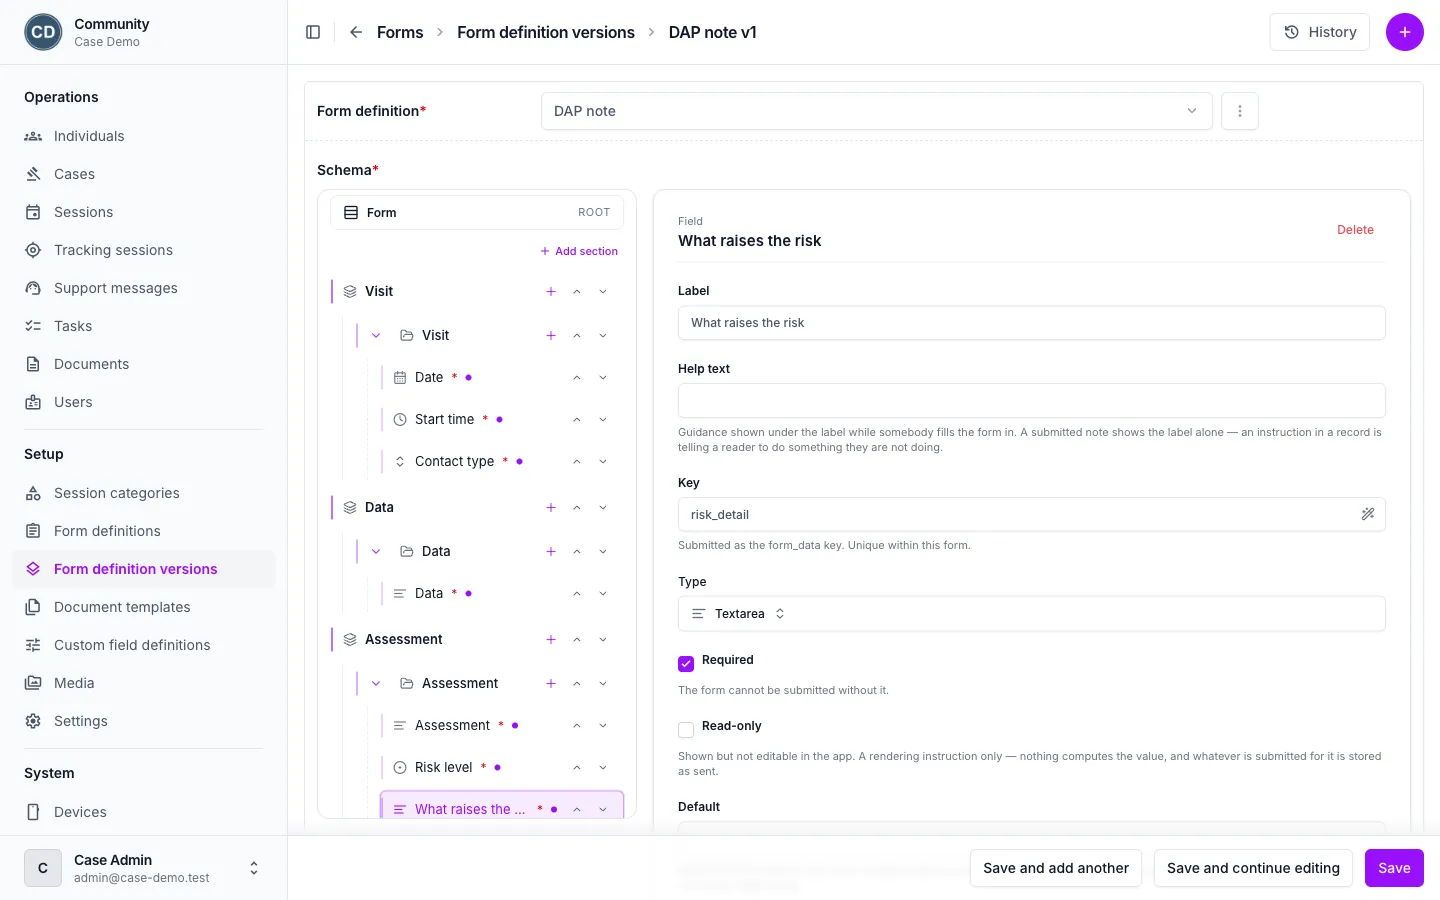Click the Community Case Demo logo avatar
The image size is (1440, 900).
click(x=43, y=32)
